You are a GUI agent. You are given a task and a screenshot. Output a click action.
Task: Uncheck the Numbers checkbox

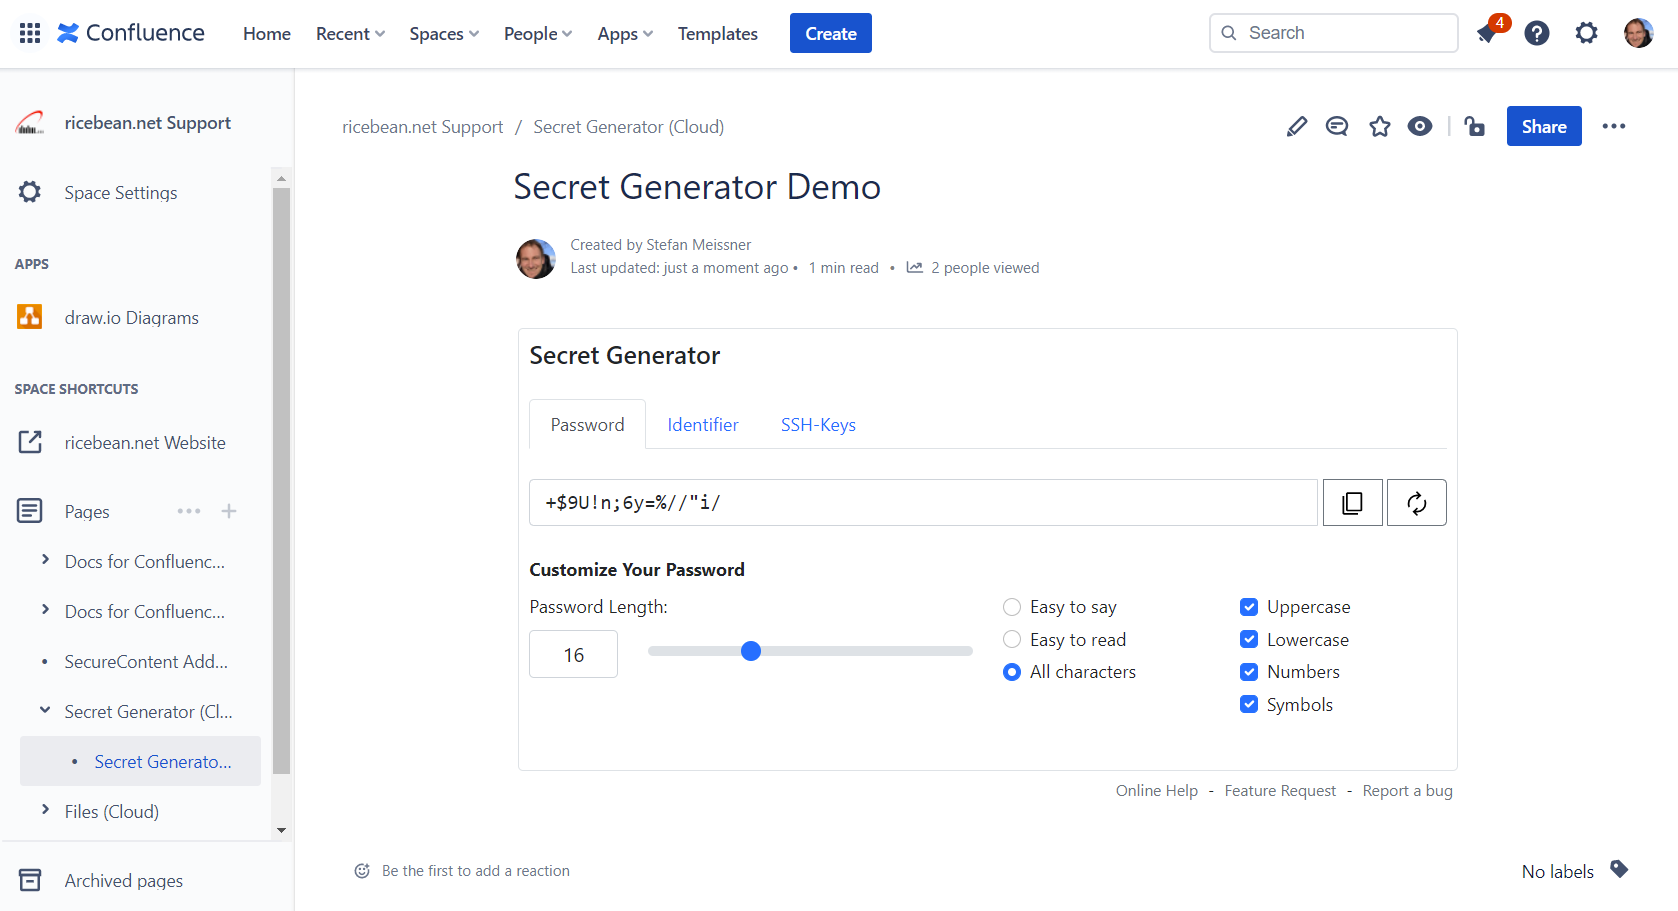[1249, 672]
